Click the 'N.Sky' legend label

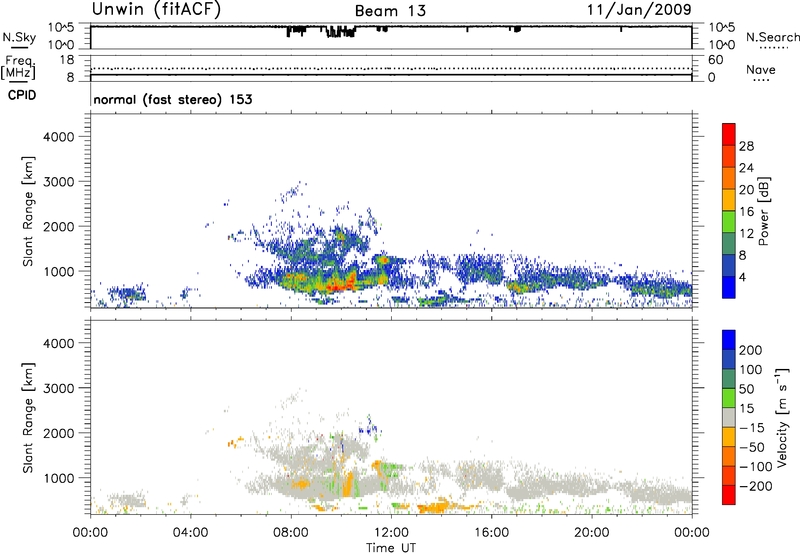(19, 37)
